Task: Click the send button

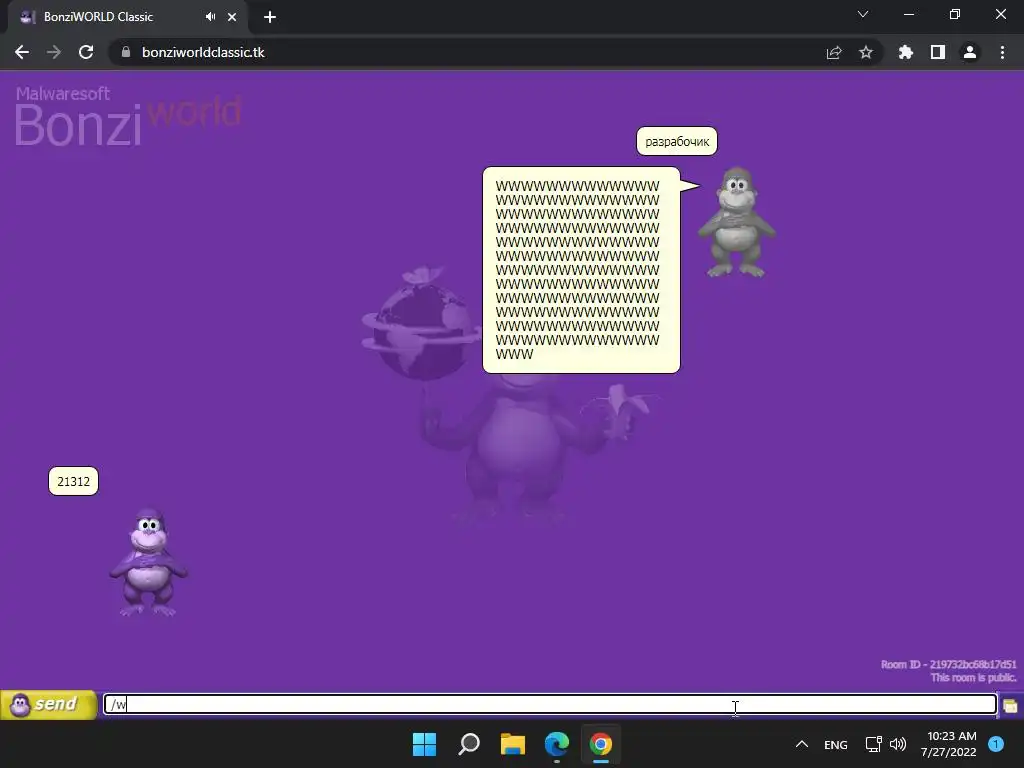Action: (48, 705)
